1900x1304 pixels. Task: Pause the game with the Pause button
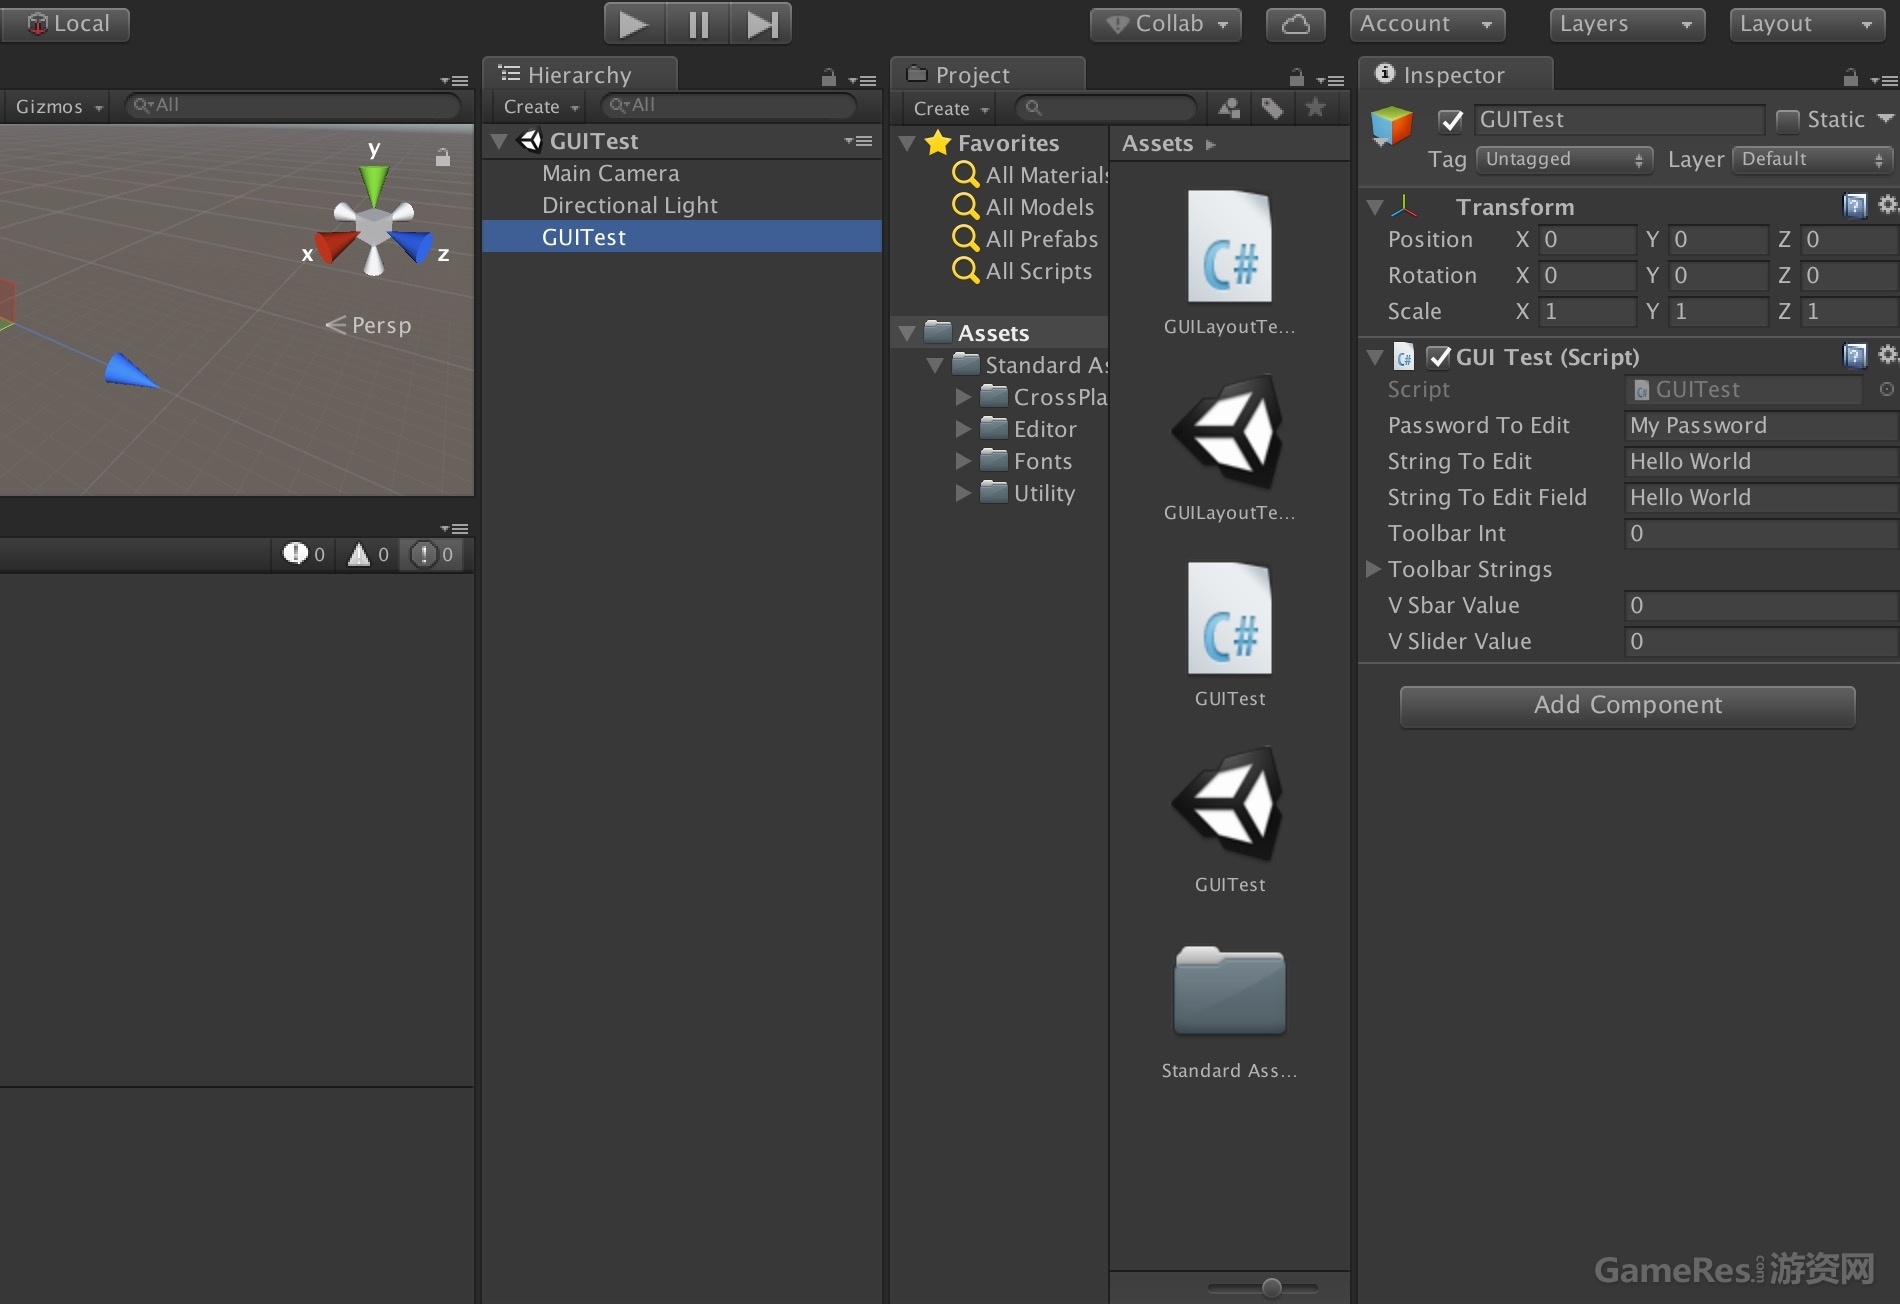click(x=698, y=24)
